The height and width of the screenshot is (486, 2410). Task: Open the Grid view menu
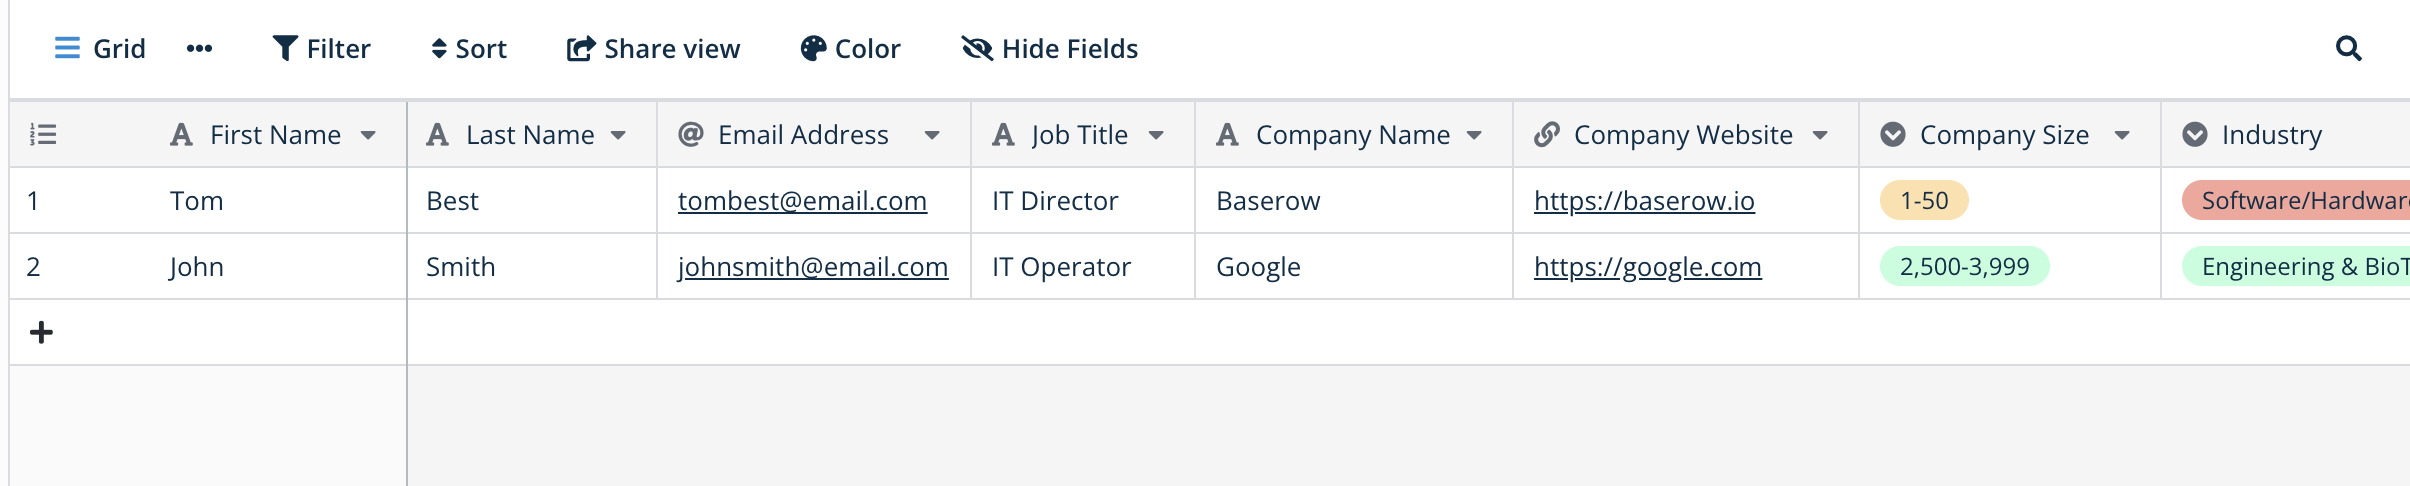[99, 48]
